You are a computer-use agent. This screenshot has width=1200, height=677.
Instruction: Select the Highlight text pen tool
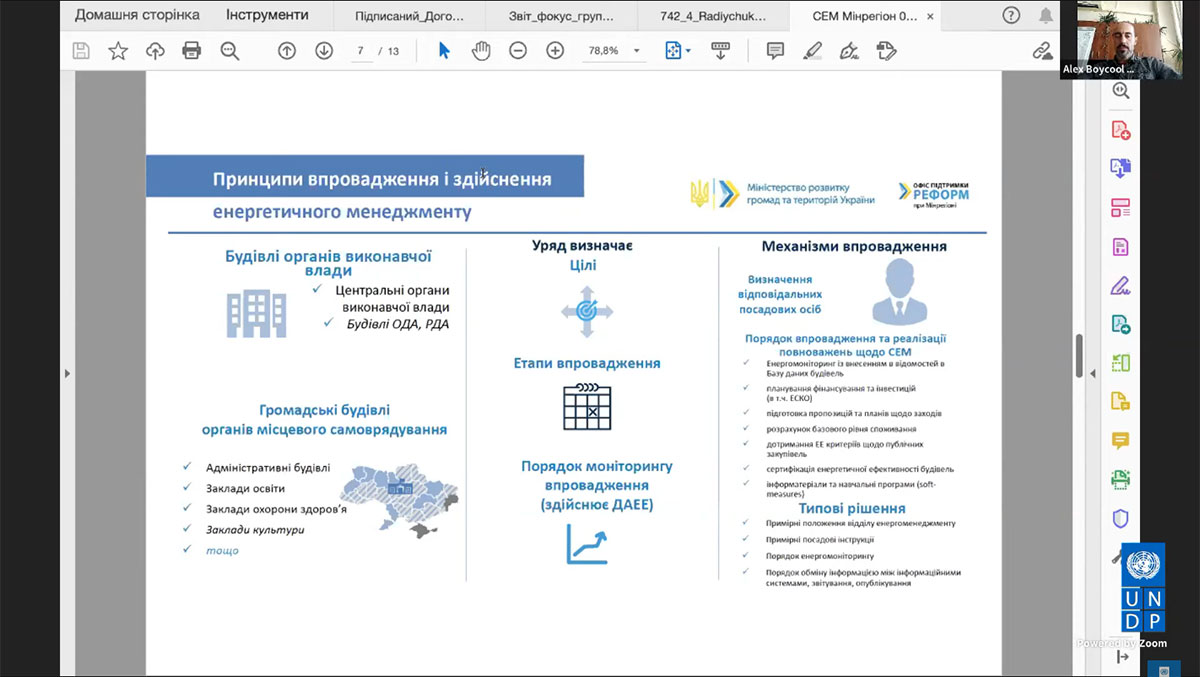[x=812, y=51]
